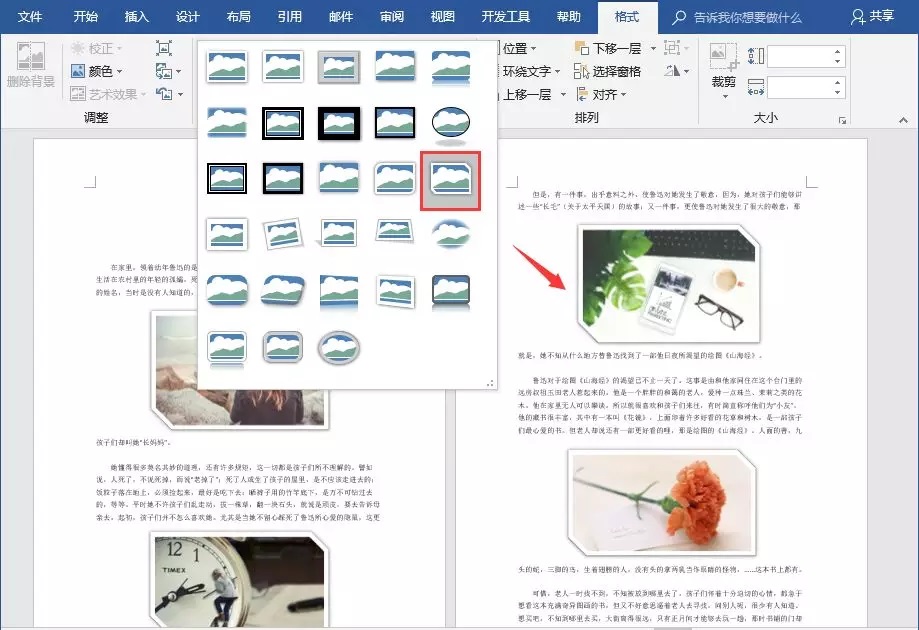Select the metal oval picture style

[339, 347]
